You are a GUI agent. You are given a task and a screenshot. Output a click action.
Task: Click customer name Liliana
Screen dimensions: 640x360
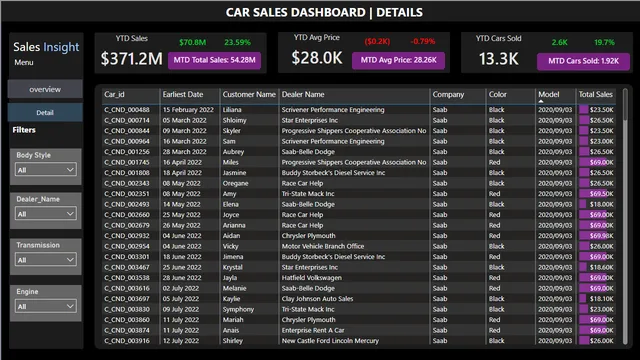pos(232,110)
